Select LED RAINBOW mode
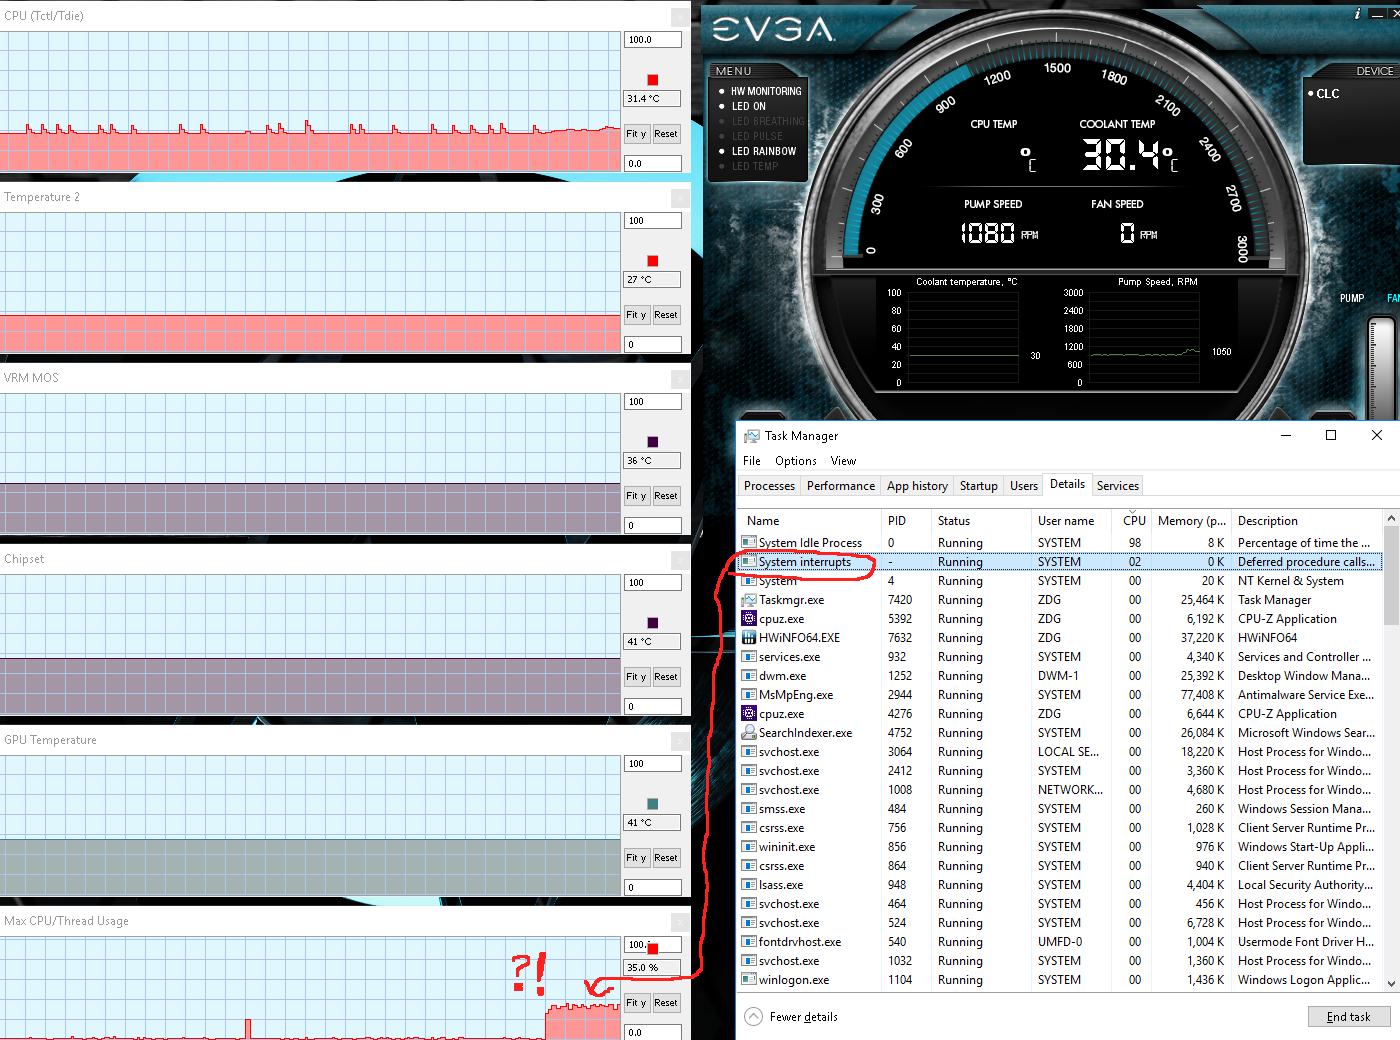The image size is (1400, 1040). pos(764,151)
